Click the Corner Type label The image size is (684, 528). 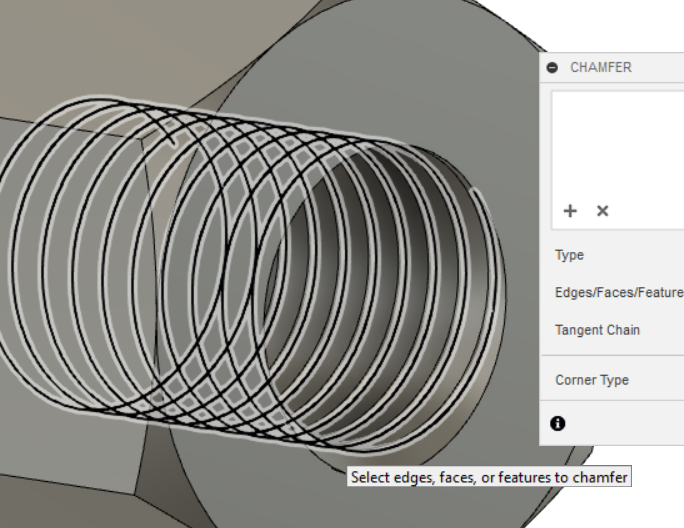(x=592, y=380)
